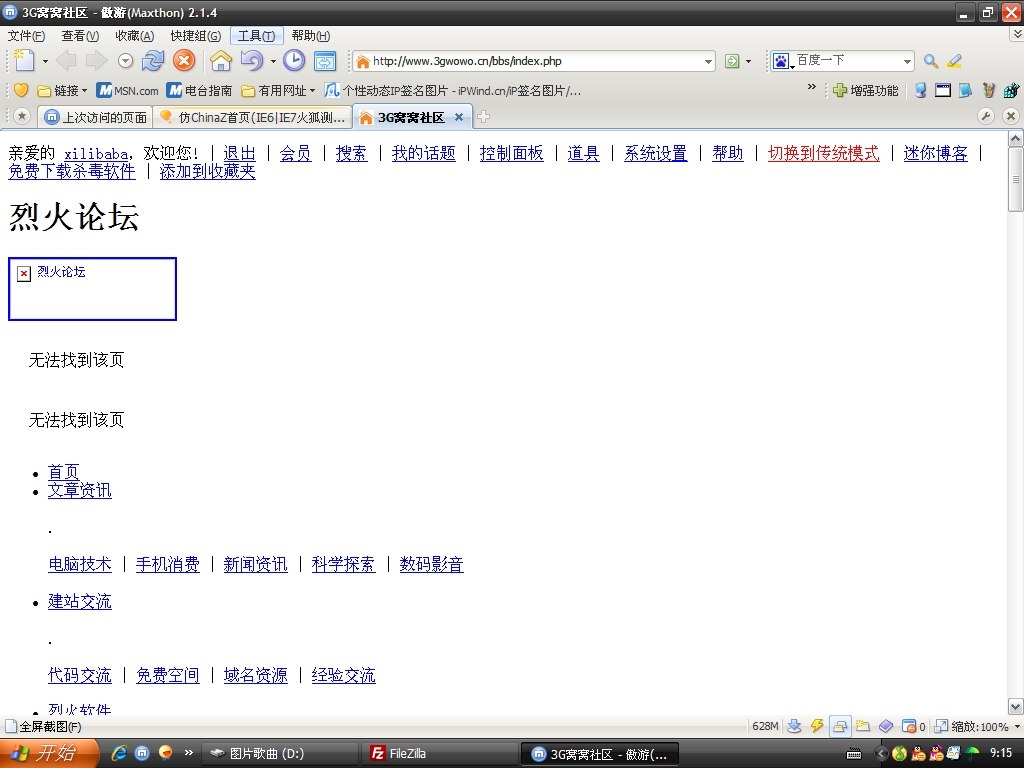Viewport: 1024px width, 768px height.
Task: Click the broken 烈火论坛 image
Action: [x=92, y=289]
